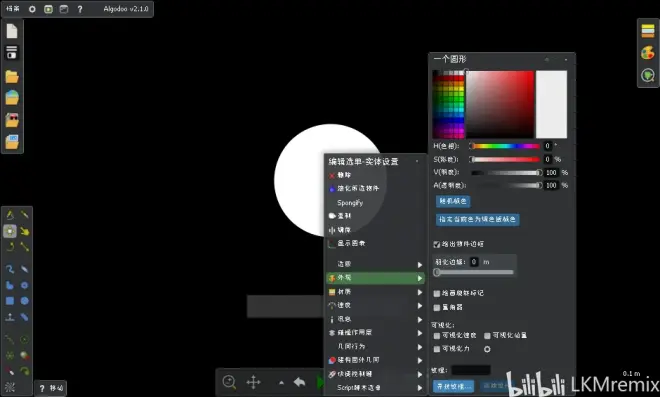Select the Rotate tool
Image resolution: width=660 pixels, height=397 pixels.
coord(10,247)
